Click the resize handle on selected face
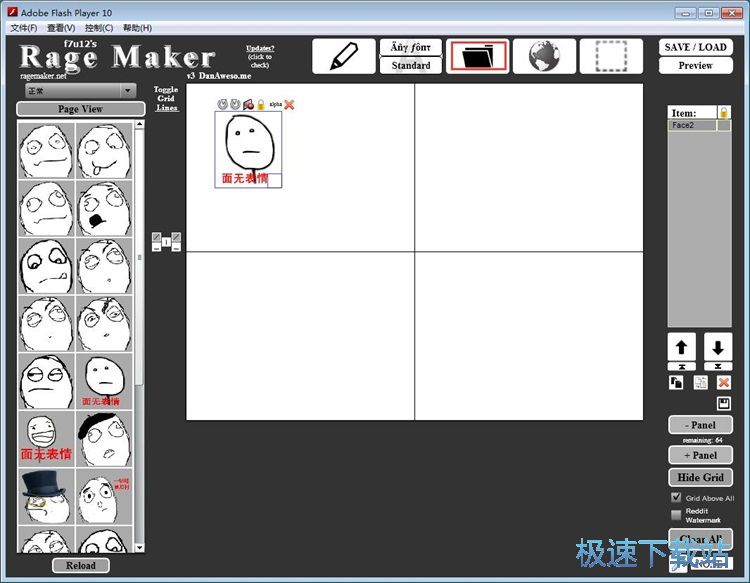 275,181
